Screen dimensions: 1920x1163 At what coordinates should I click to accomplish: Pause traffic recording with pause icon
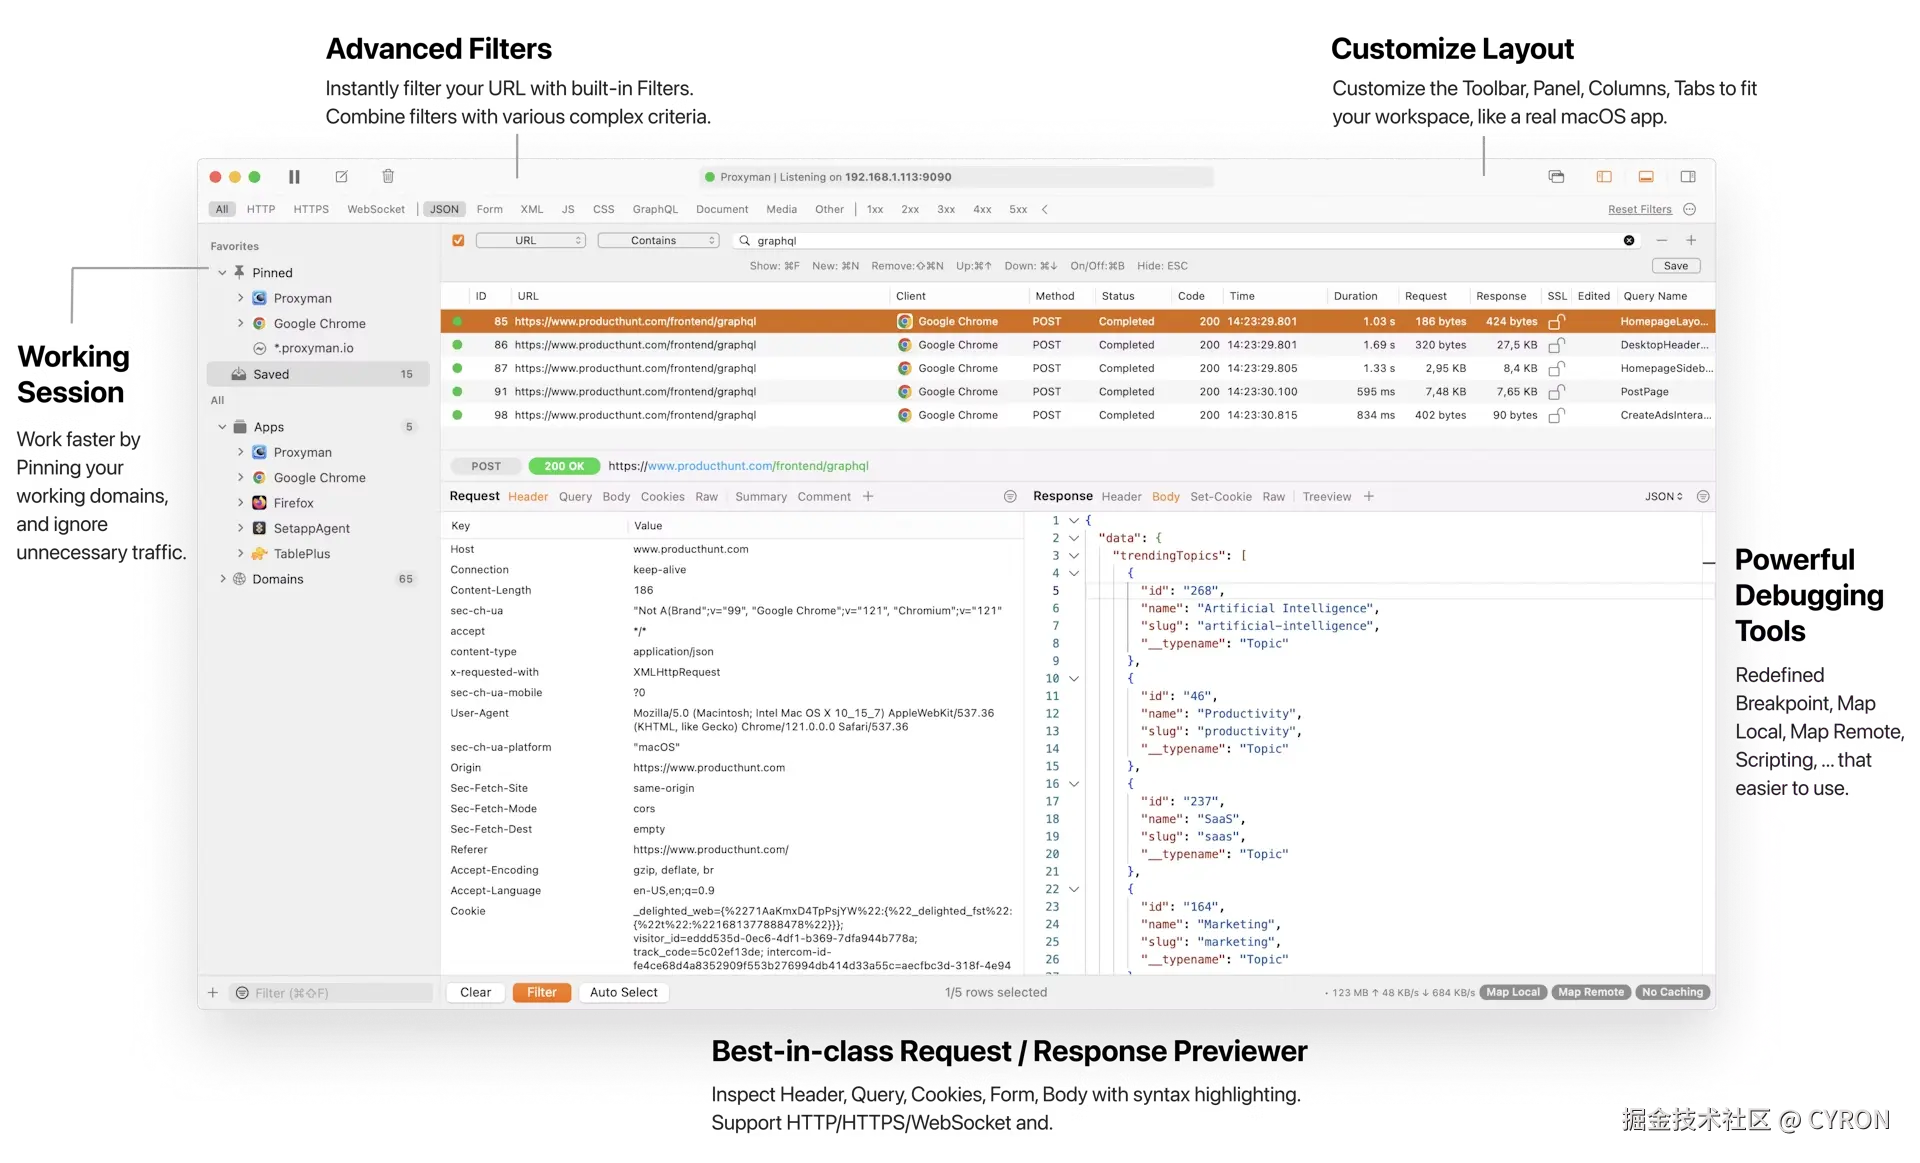coord(294,177)
